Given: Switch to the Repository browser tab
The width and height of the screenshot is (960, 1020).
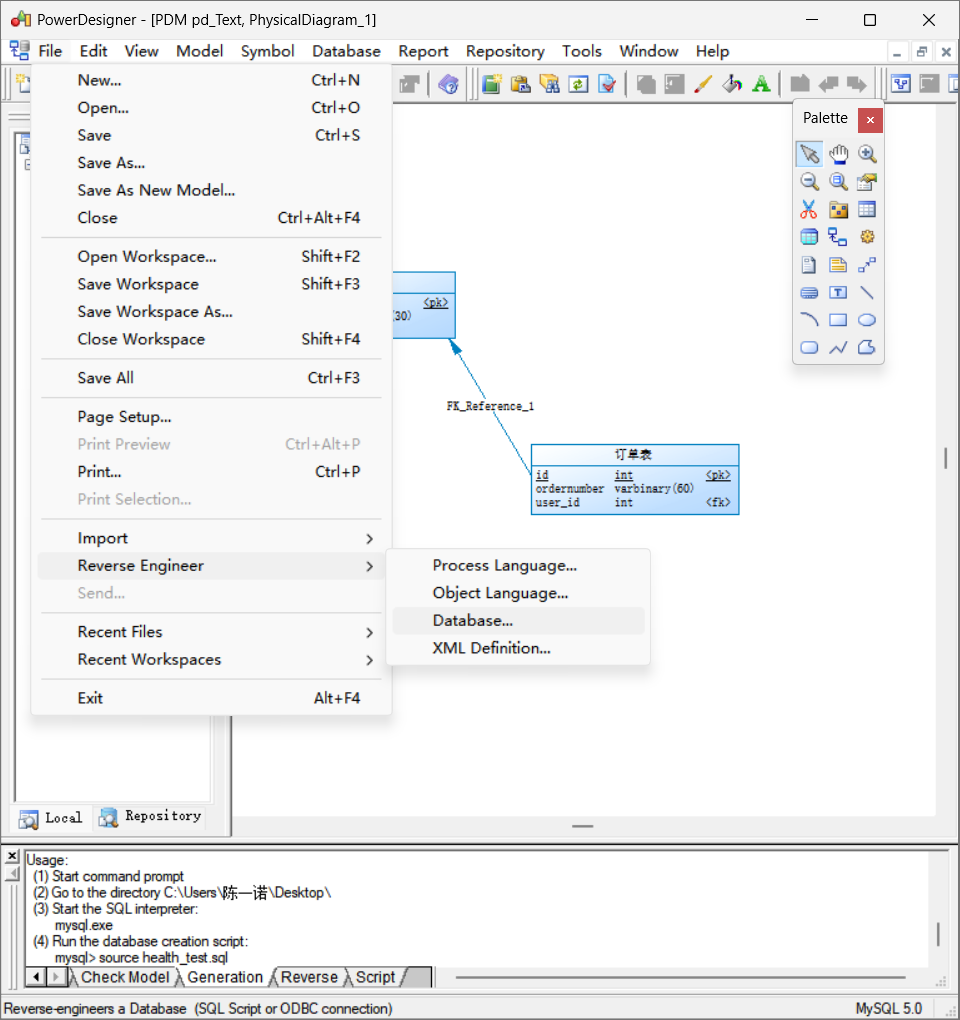Looking at the screenshot, I should tap(150, 817).
